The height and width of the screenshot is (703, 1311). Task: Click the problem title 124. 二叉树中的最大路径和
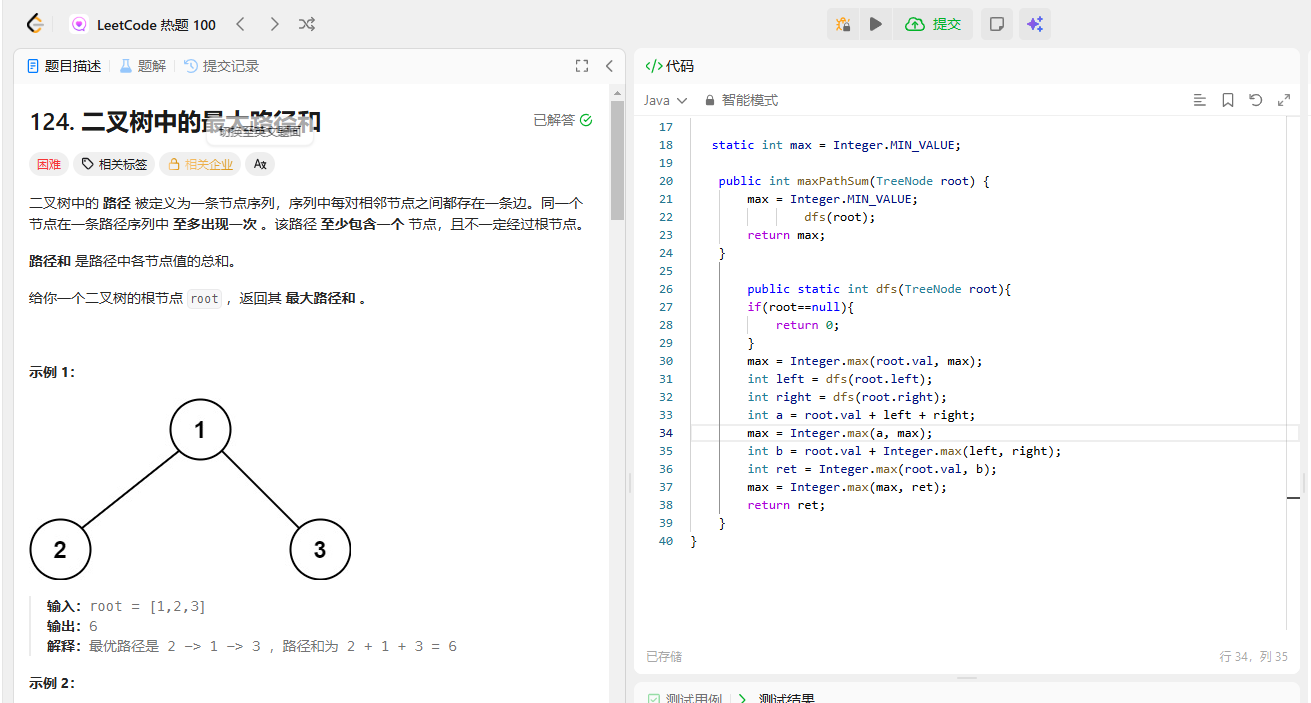tap(175, 122)
